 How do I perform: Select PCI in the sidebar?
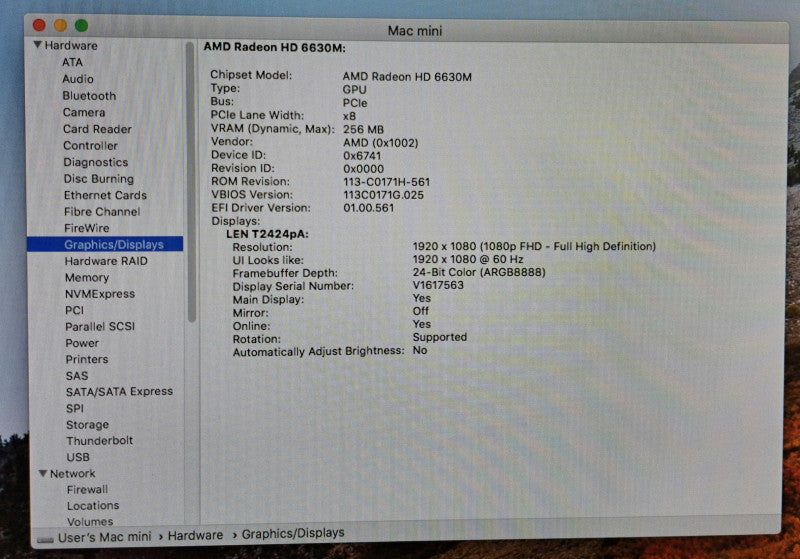coord(74,310)
